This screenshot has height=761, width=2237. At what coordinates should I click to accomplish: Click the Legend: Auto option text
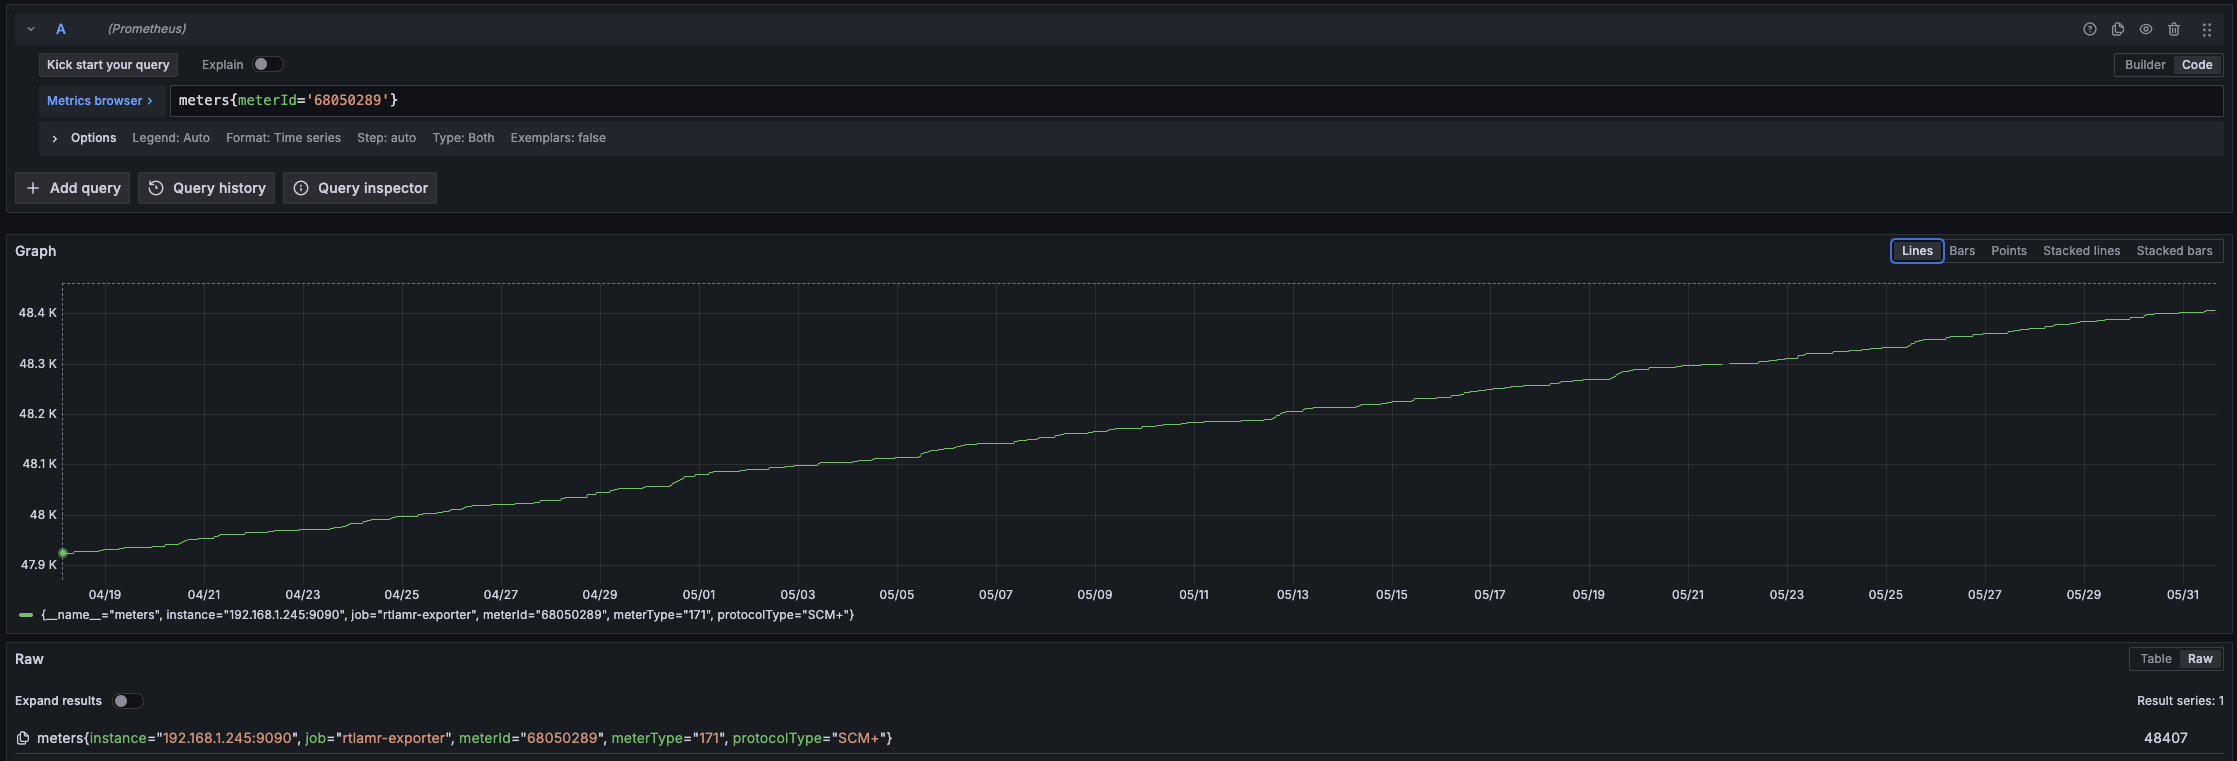pyautogui.click(x=171, y=138)
